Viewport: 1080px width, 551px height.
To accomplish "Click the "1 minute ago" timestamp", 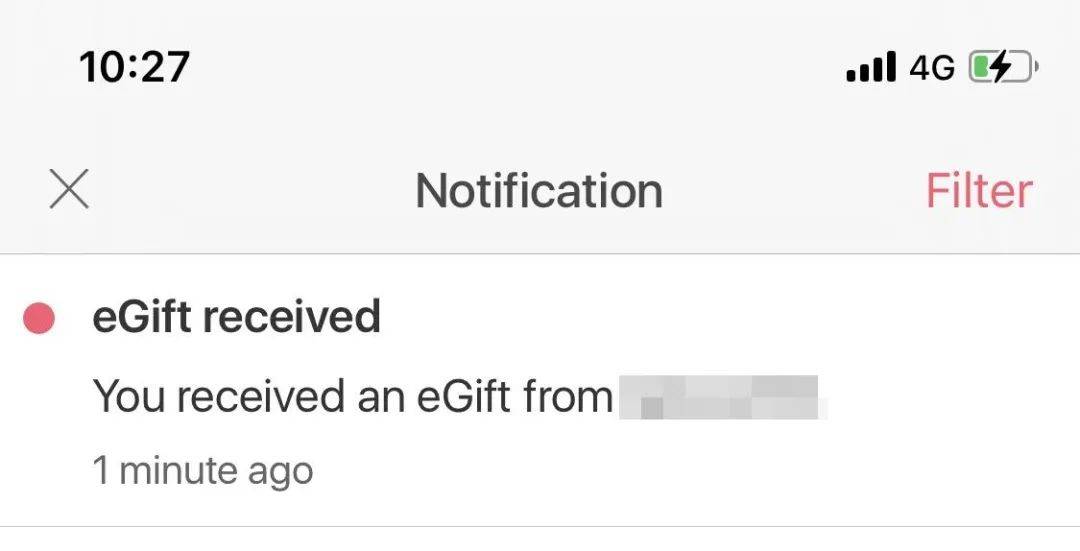I will tap(202, 470).
